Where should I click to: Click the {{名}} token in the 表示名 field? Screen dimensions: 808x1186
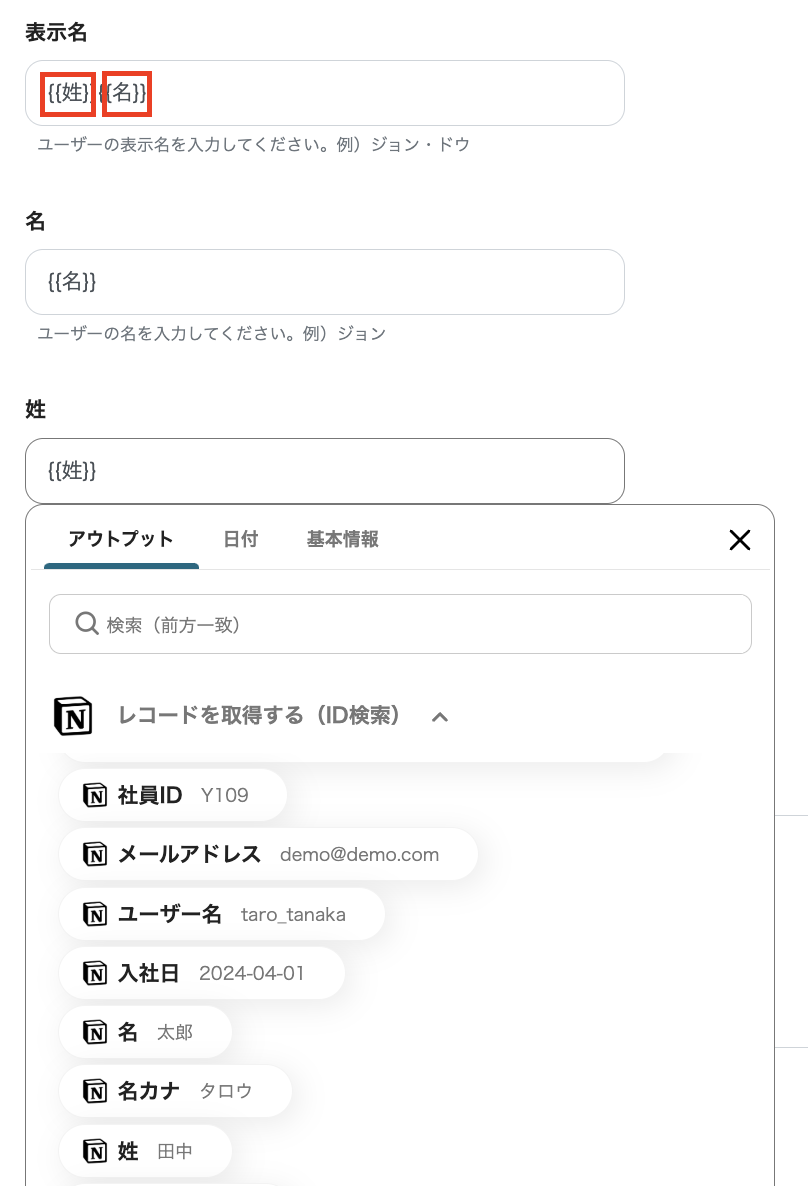pos(126,93)
